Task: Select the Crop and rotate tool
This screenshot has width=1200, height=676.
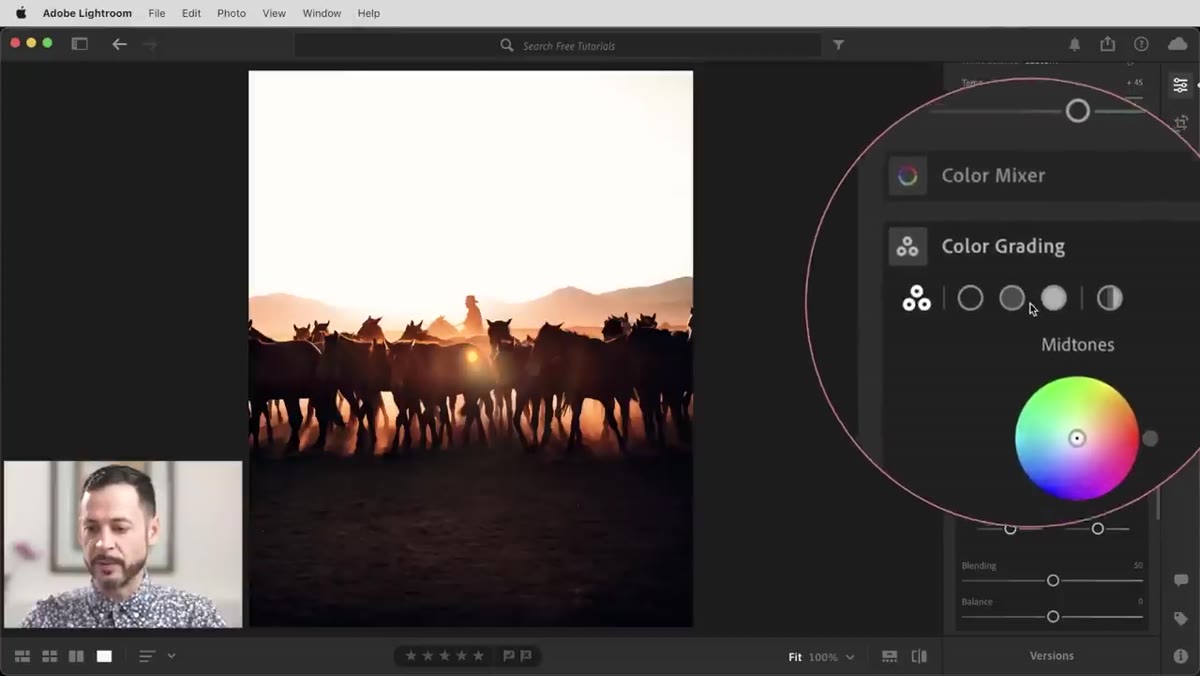Action: click(1181, 123)
